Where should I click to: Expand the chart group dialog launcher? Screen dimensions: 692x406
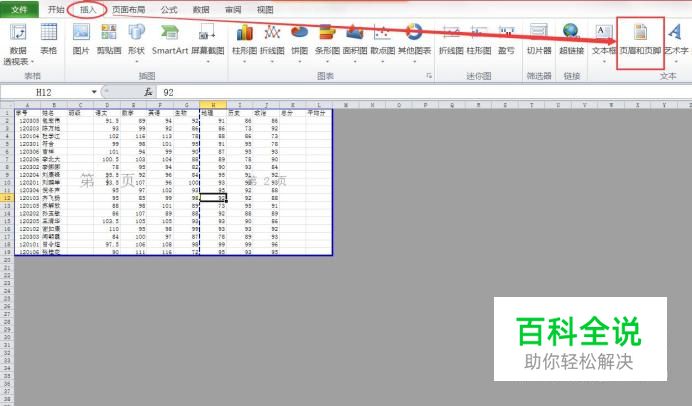click(429, 76)
